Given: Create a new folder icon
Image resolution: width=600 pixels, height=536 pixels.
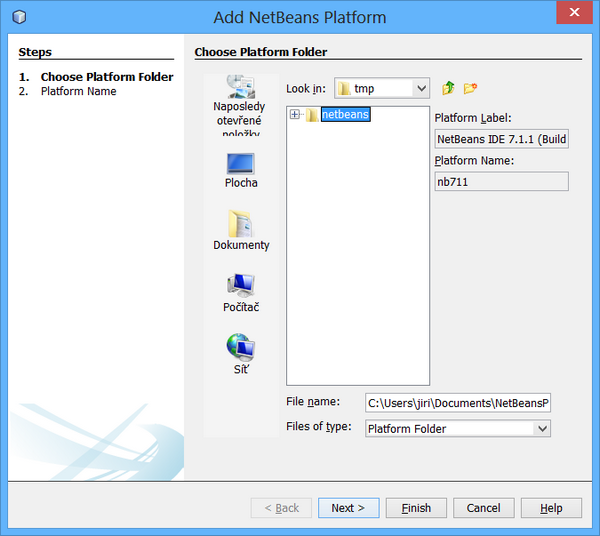Looking at the screenshot, I should coord(470,88).
